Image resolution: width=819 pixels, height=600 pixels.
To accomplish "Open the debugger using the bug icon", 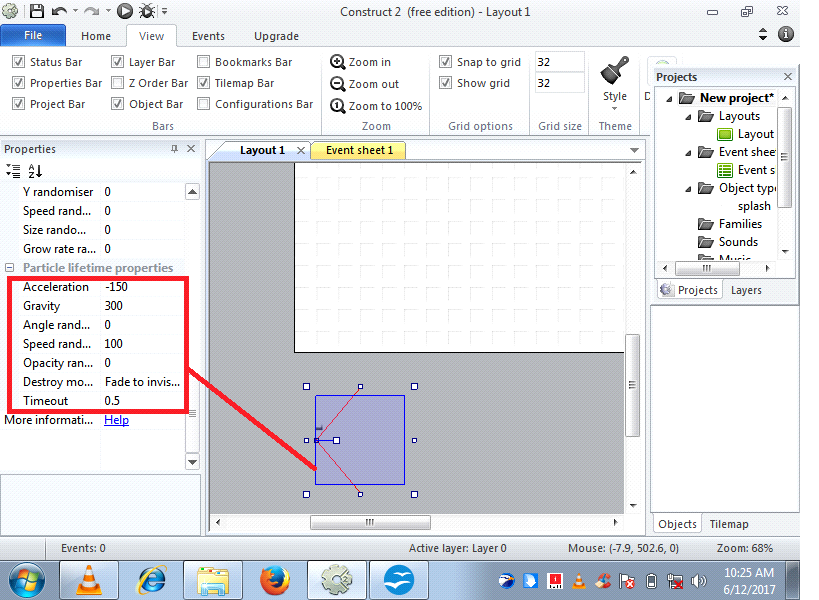I will tap(148, 11).
